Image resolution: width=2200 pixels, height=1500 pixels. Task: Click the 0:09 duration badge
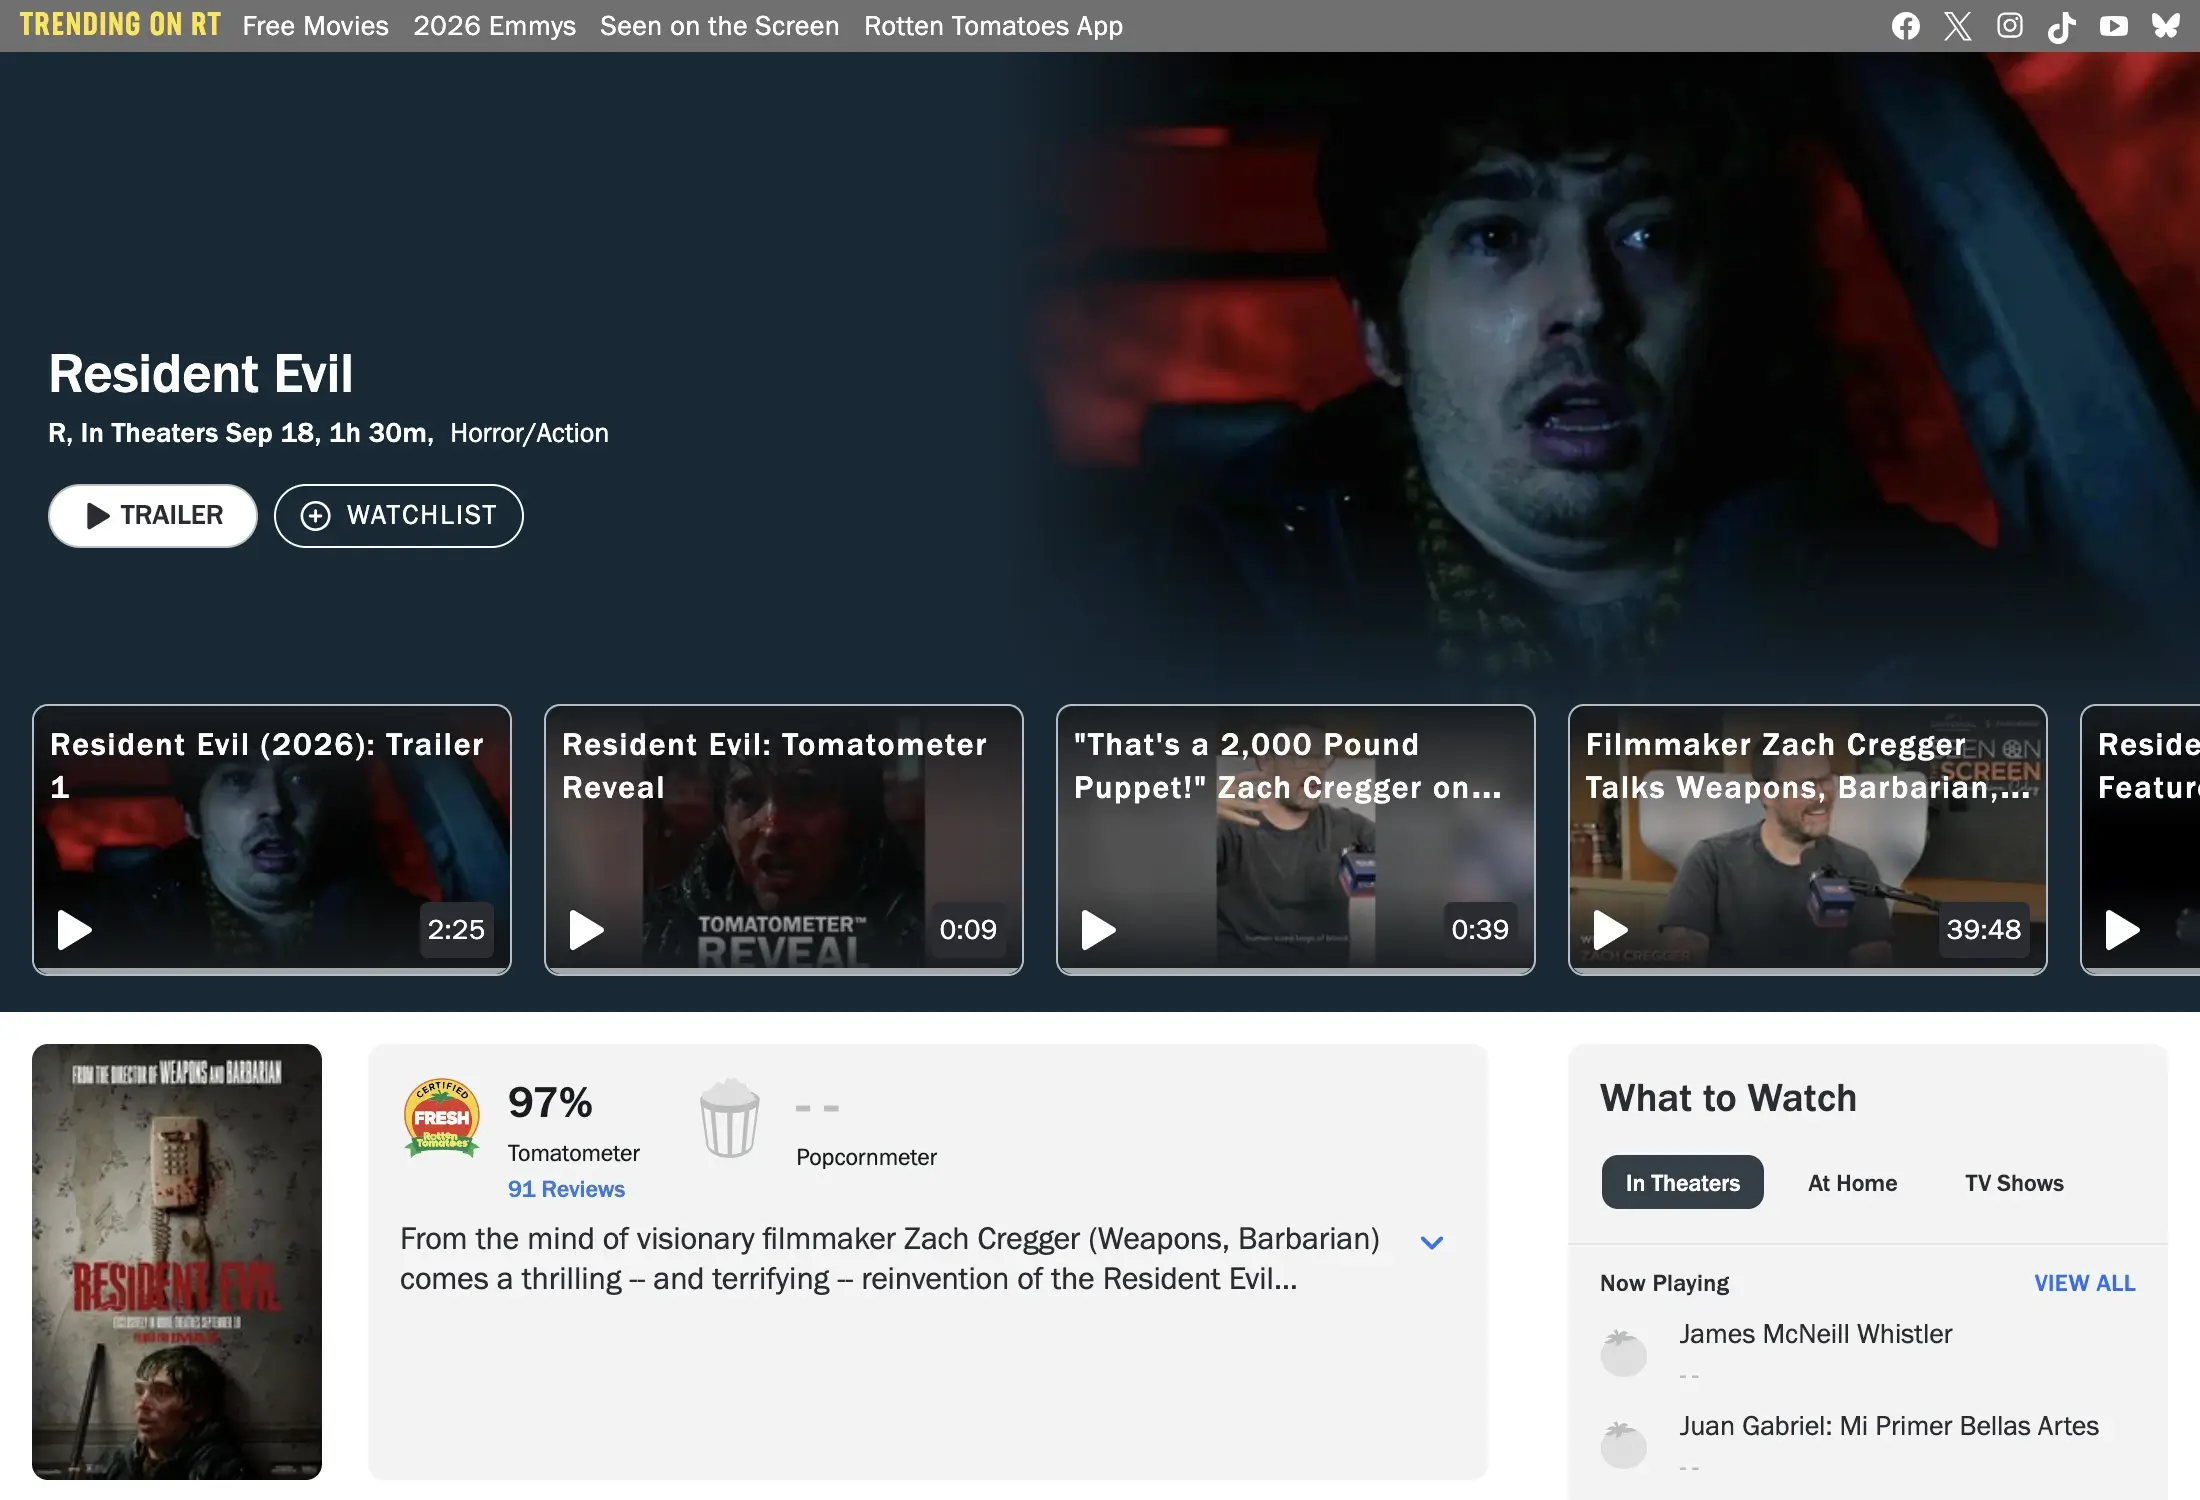pyautogui.click(x=968, y=930)
